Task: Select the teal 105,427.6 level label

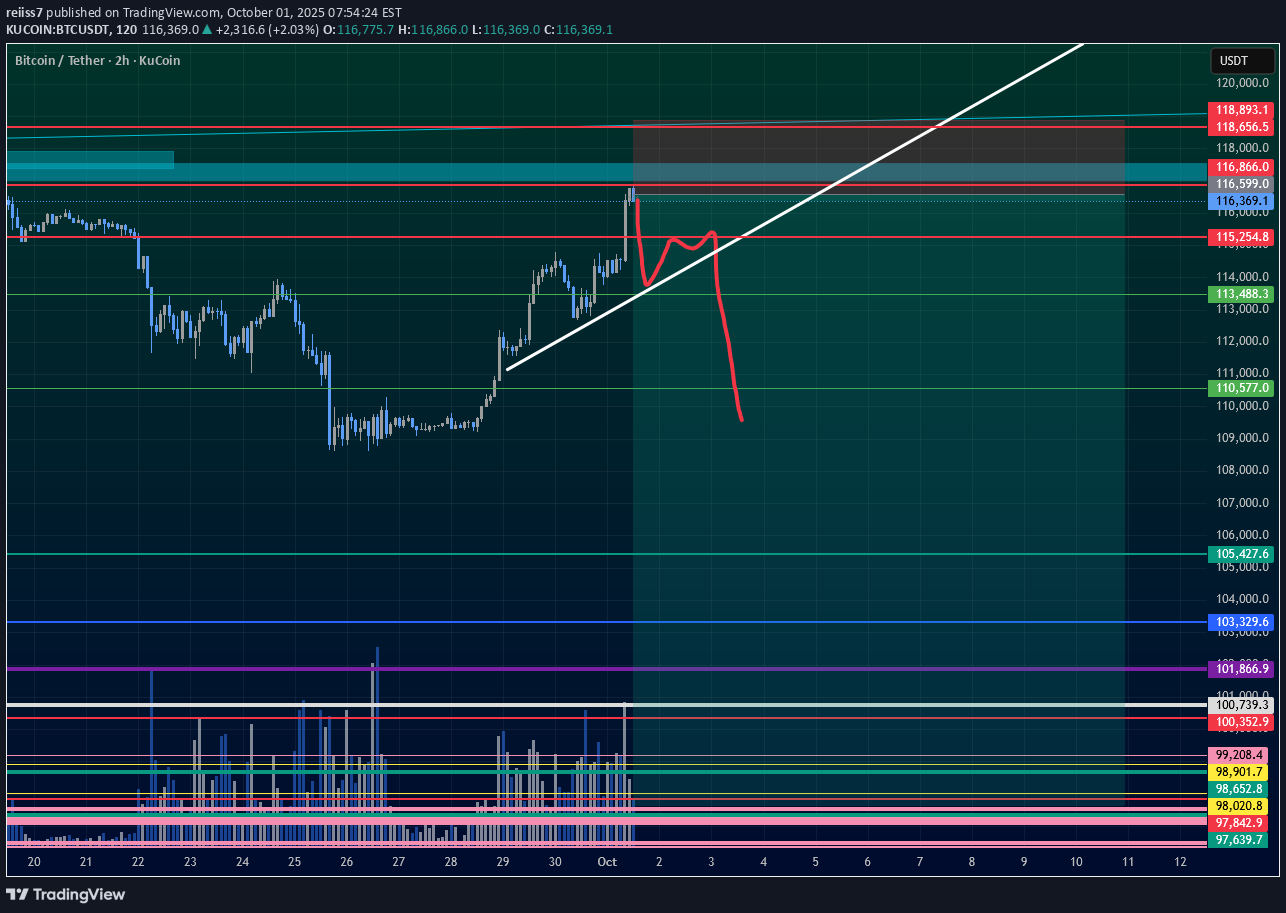Action: (1240, 554)
